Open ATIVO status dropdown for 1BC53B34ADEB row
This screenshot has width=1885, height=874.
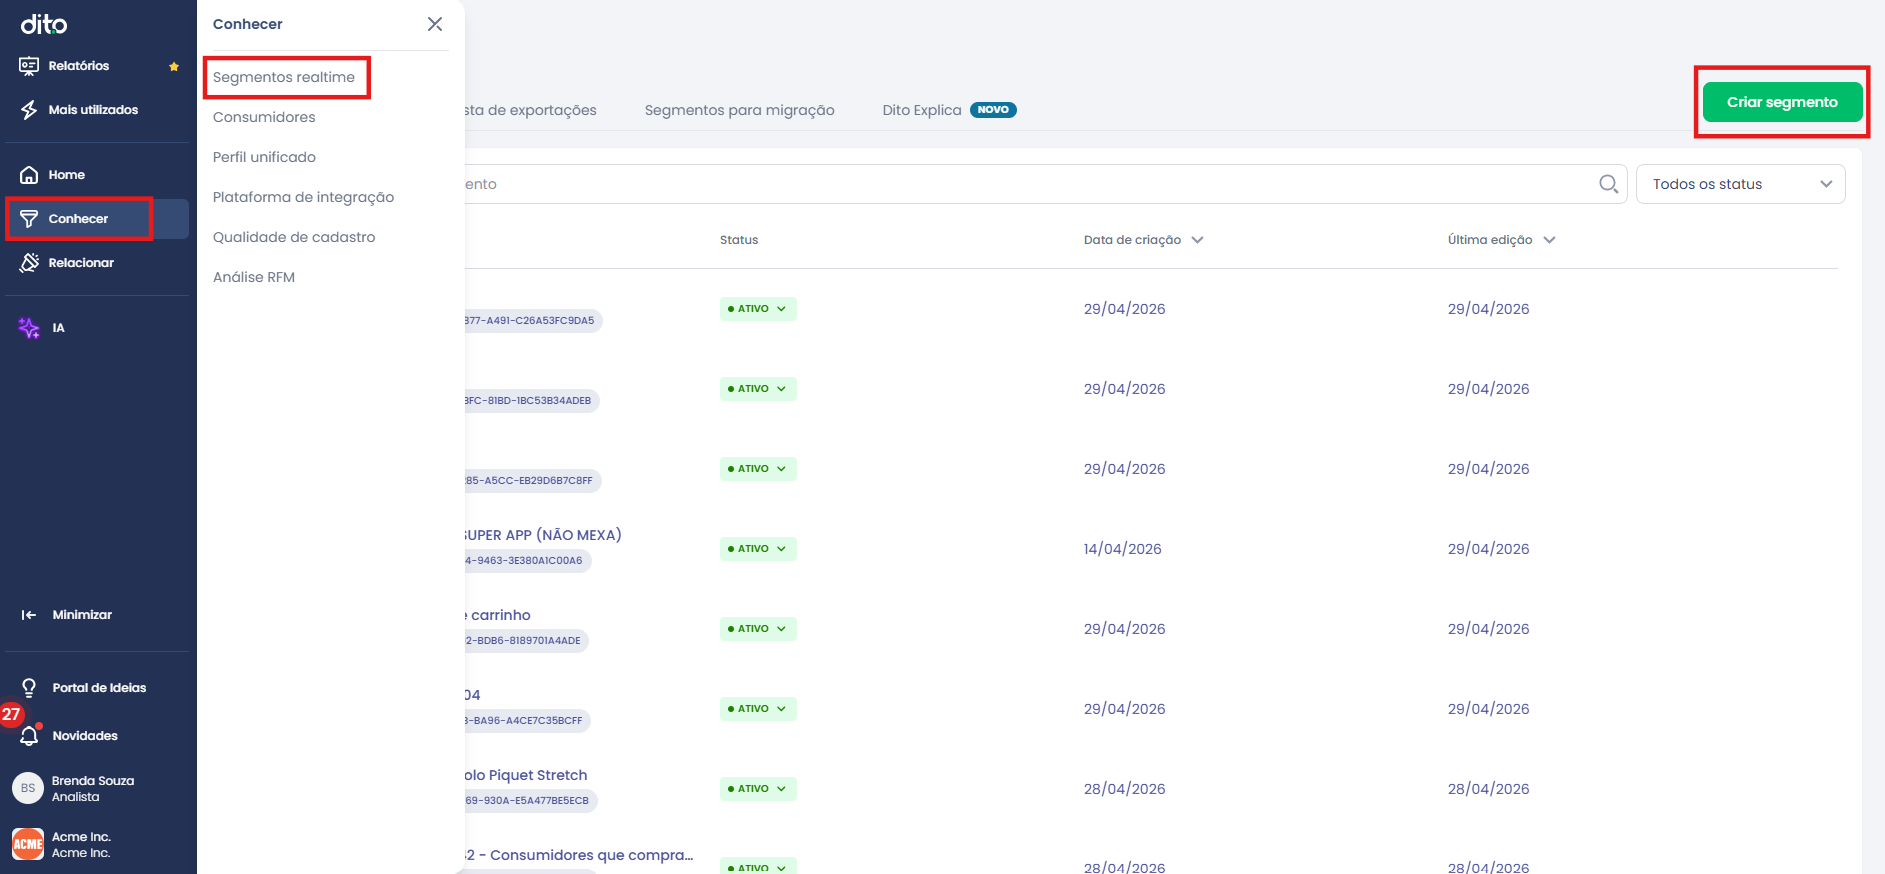click(758, 389)
